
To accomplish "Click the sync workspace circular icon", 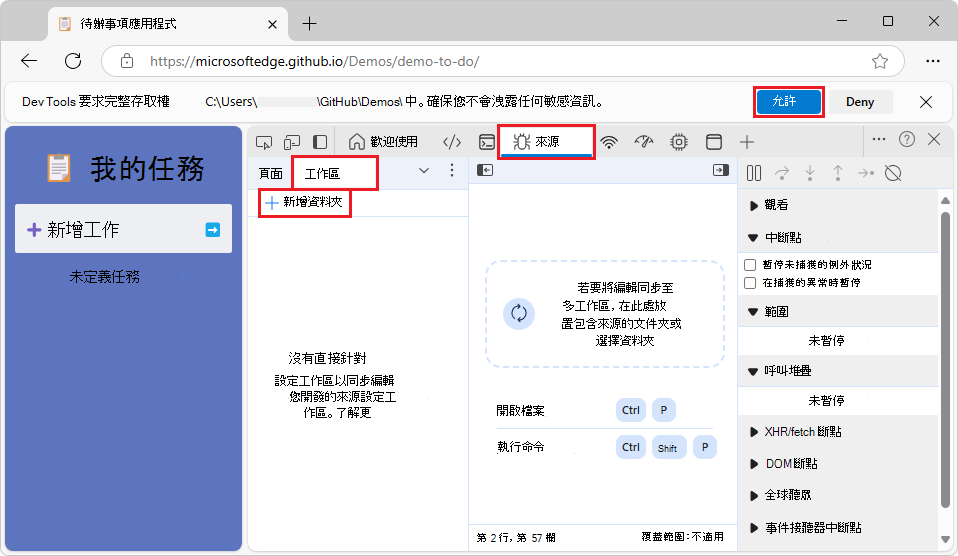I will click(x=519, y=313).
